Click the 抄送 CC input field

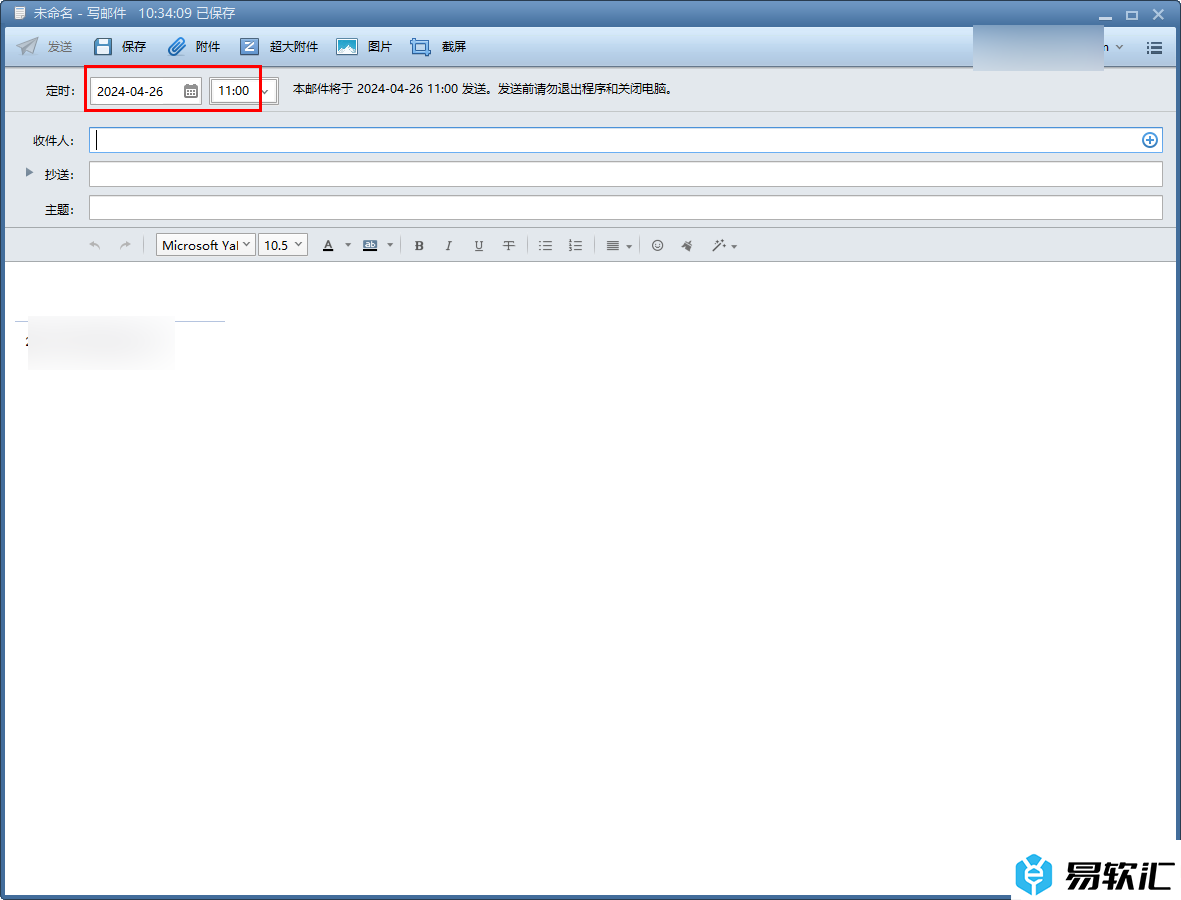[625, 174]
